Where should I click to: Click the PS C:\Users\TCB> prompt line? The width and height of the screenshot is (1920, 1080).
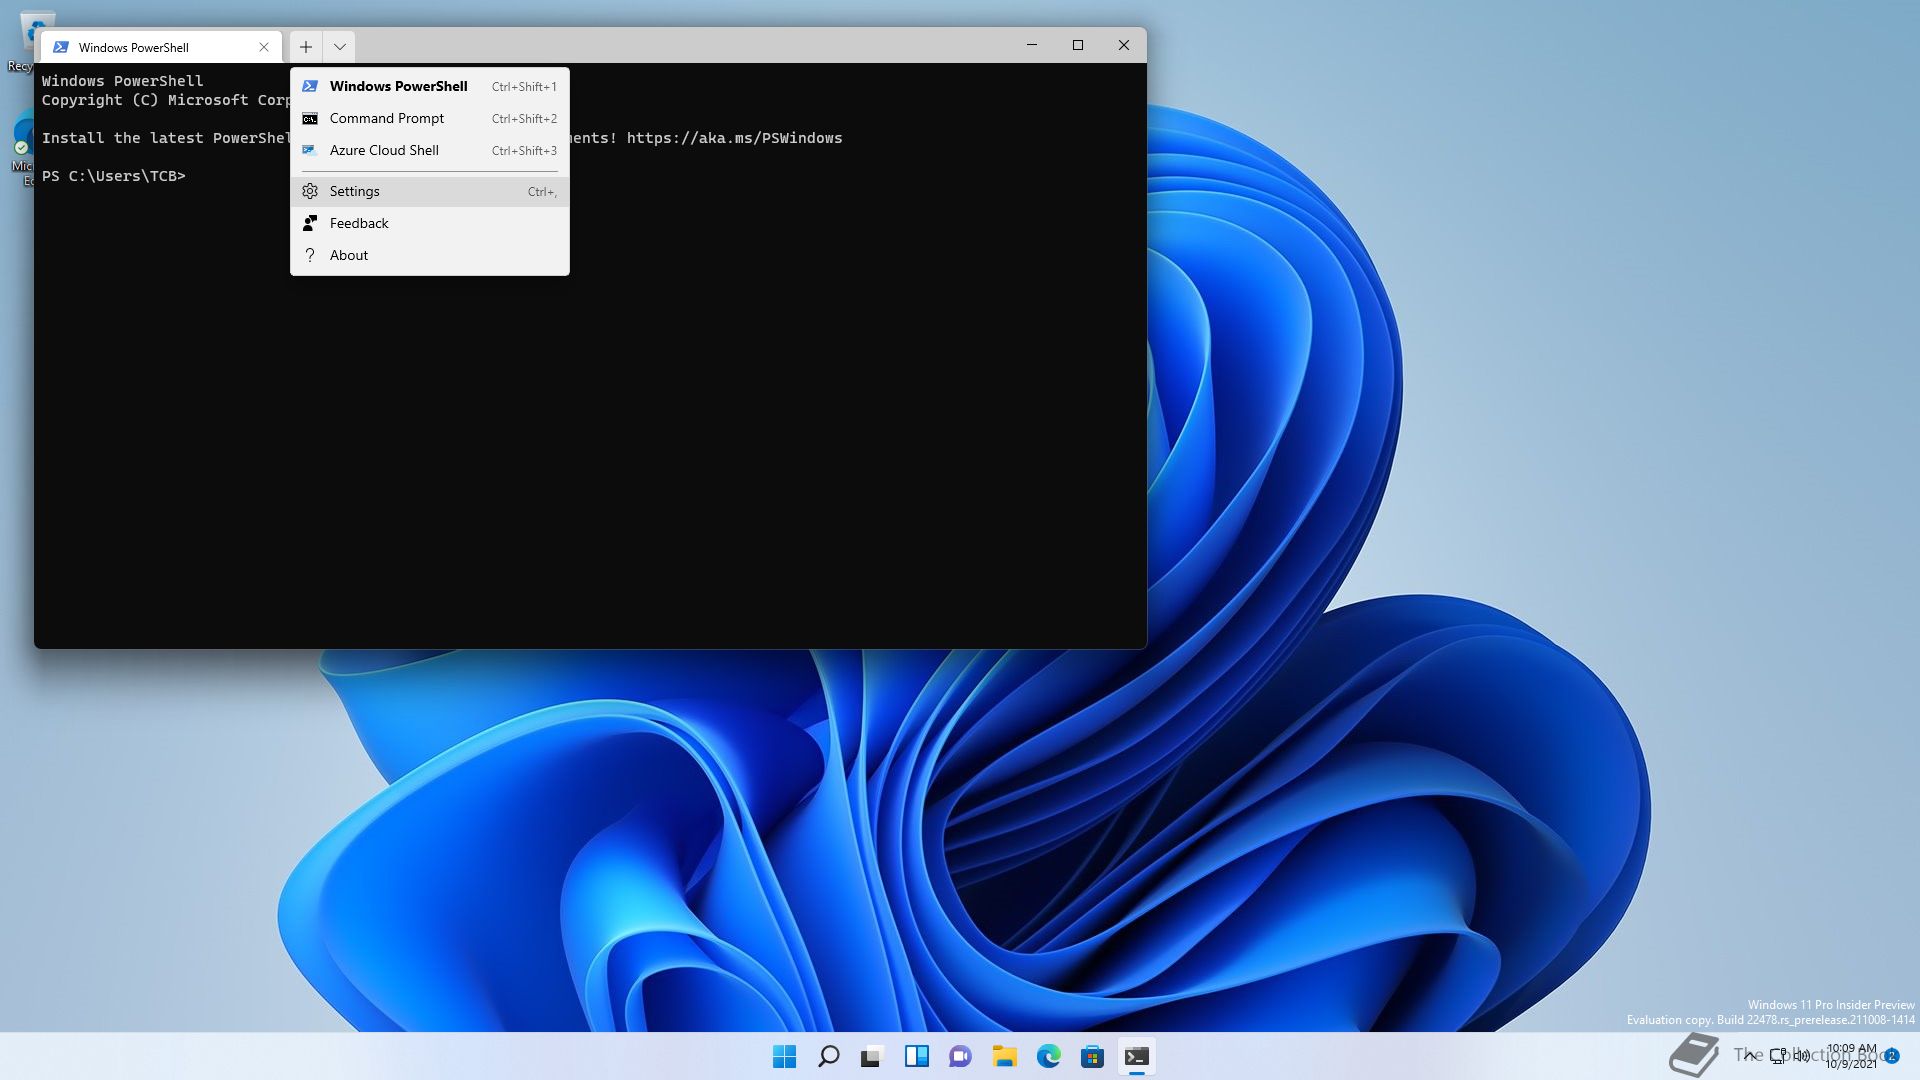click(x=114, y=176)
